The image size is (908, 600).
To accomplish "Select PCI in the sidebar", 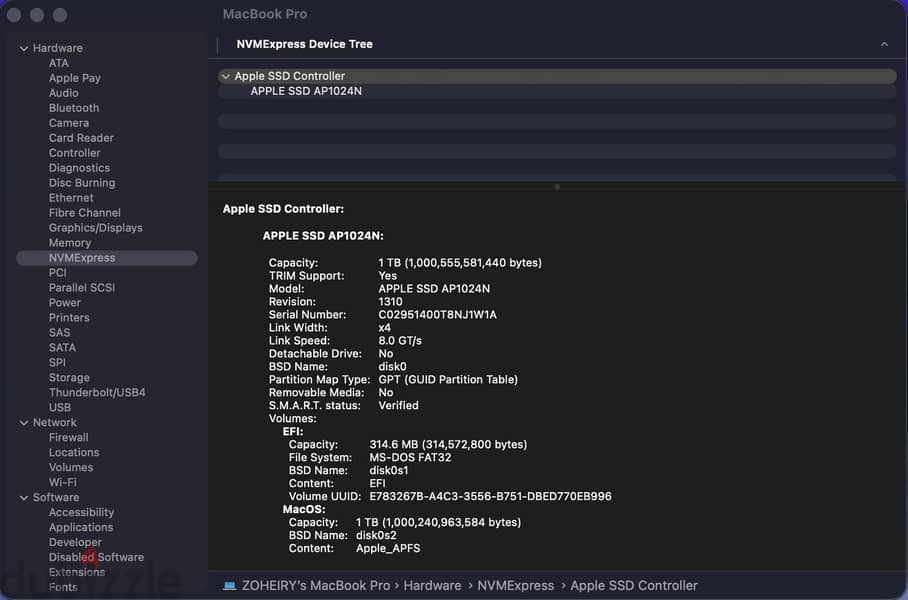I will (x=57, y=273).
